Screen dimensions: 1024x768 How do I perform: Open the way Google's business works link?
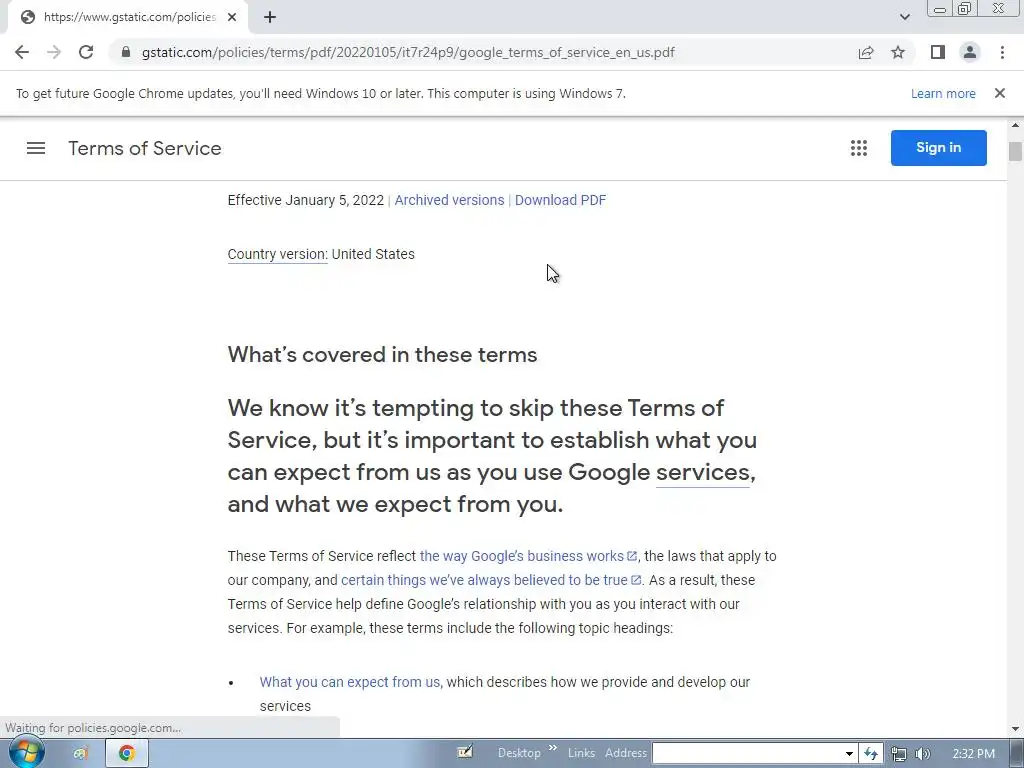point(528,556)
